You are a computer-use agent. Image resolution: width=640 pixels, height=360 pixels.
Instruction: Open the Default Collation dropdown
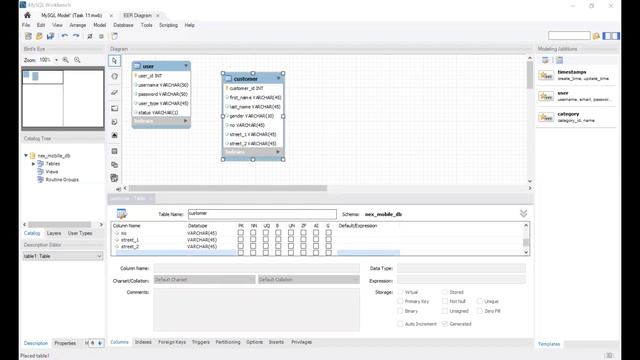pyautogui.click(x=309, y=280)
